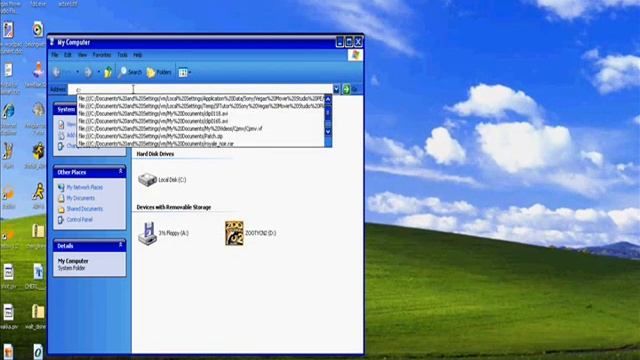Open the View menu

tap(82, 55)
